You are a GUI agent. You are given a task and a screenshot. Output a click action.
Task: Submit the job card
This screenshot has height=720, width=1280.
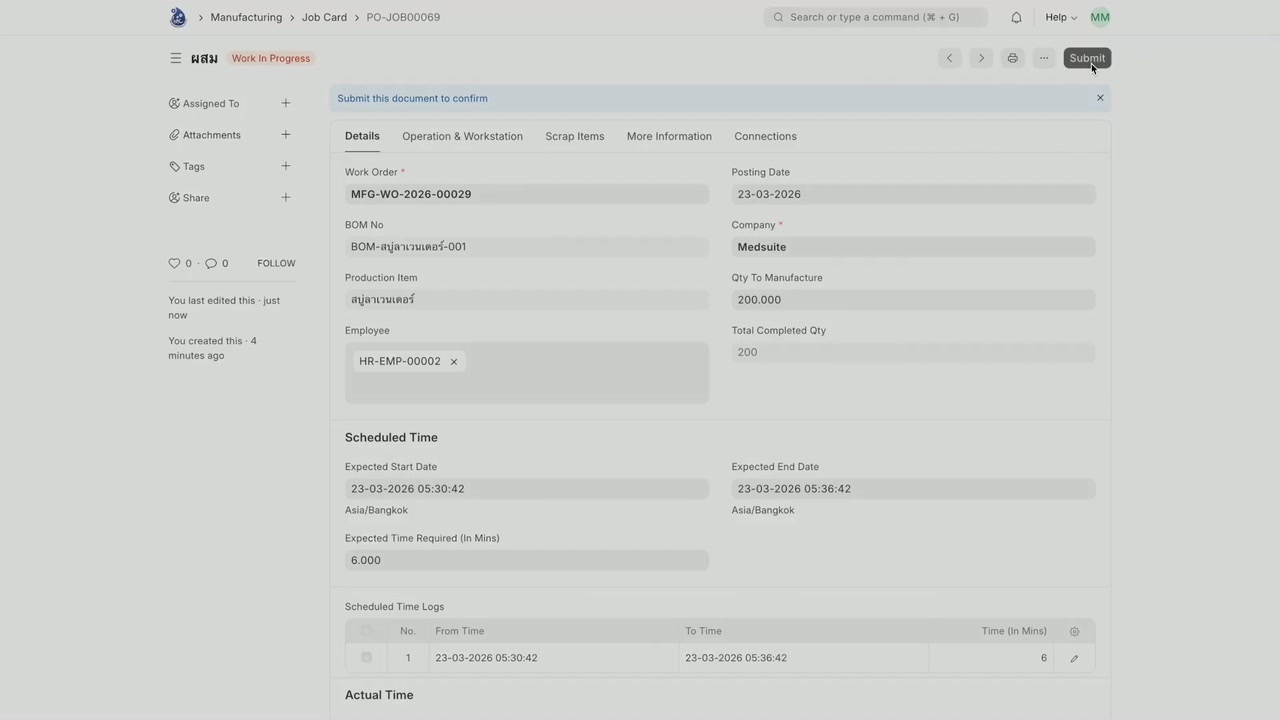coord(1087,58)
